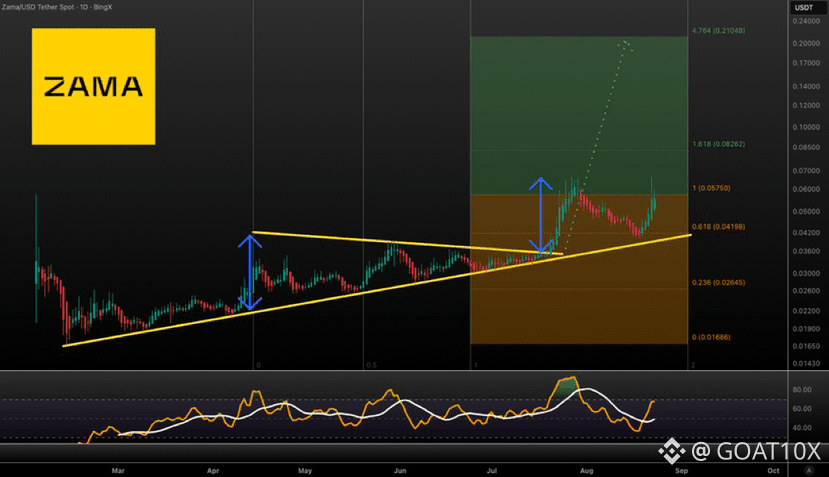Click the ZAMA yellow logo image
This screenshot has height=477, width=829.
click(94, 86)
